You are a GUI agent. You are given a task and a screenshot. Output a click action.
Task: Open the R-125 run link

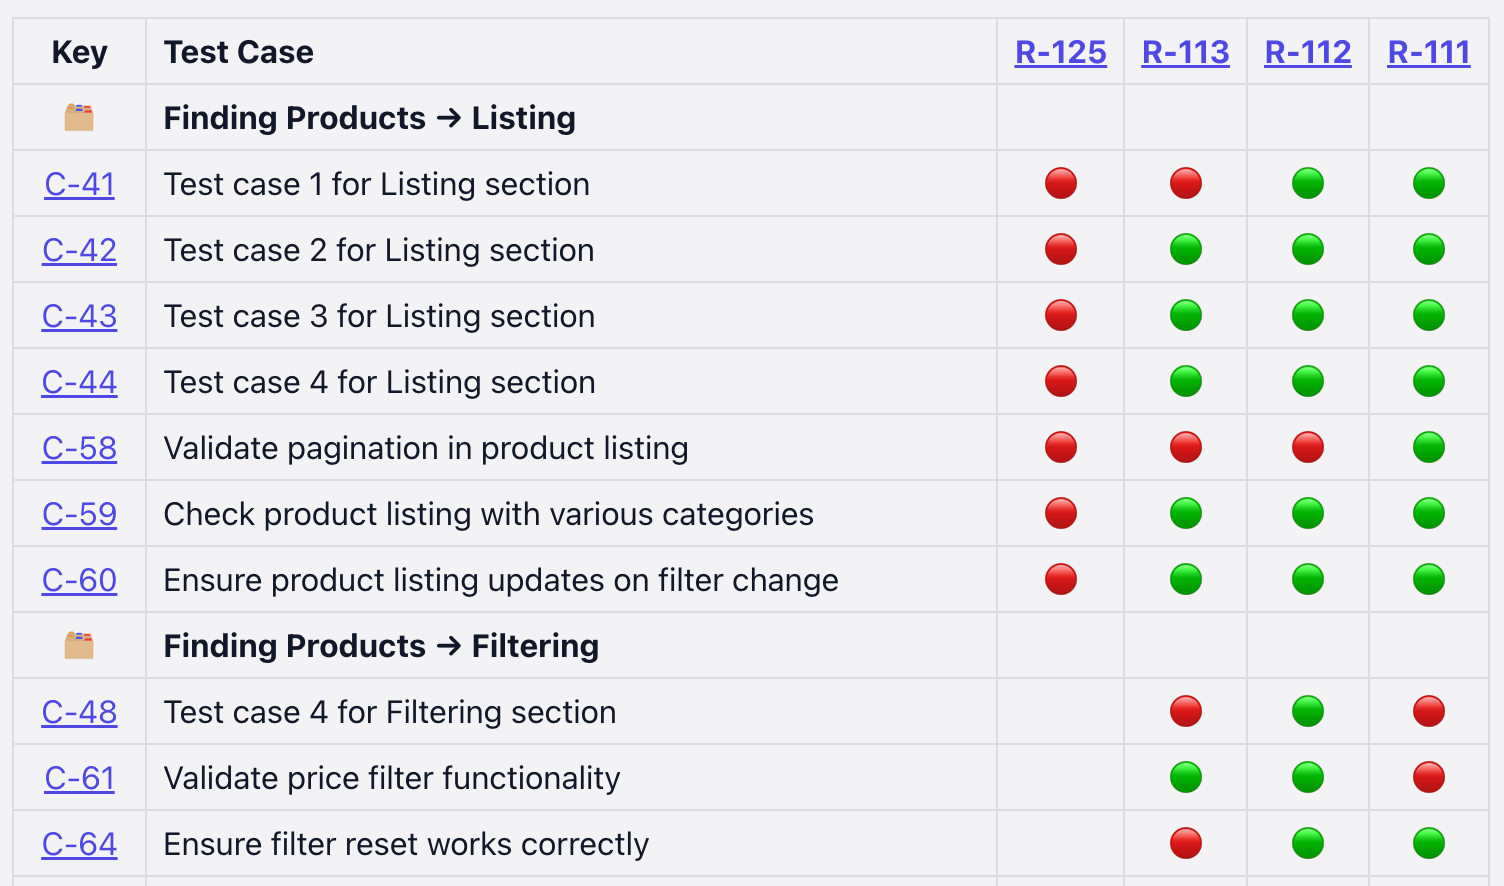click(1061, 52)
